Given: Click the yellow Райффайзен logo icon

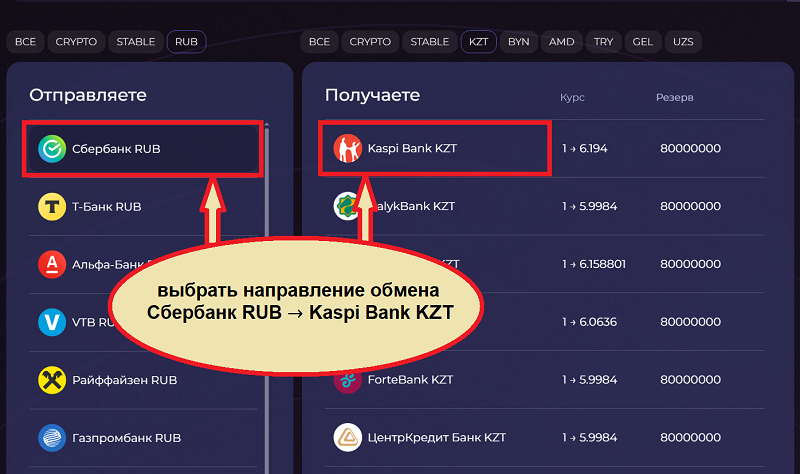Looking at the screenshot, I should [x=52, y=380].
